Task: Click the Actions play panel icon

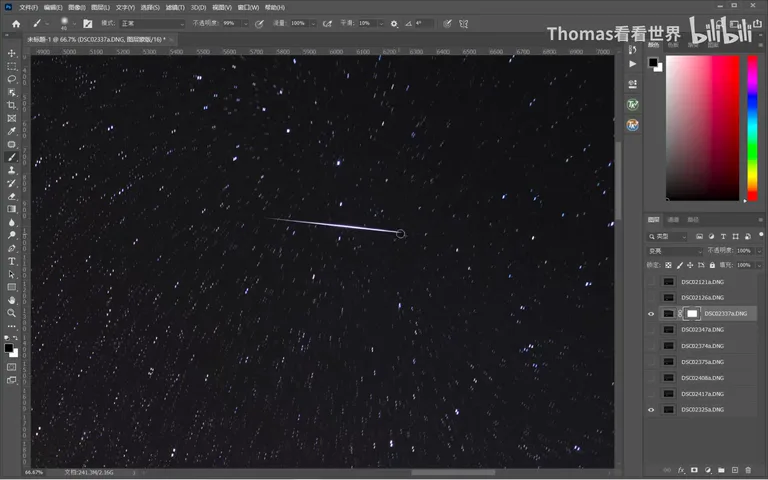Action: click(x=632, y=64)
